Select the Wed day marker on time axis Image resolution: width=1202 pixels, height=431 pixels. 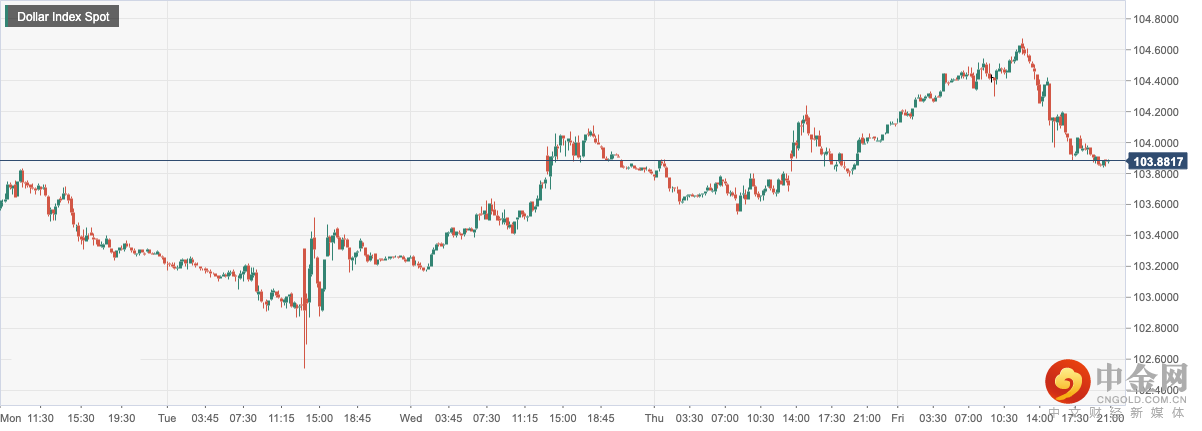pyautogui.click(x=410, y=417)
